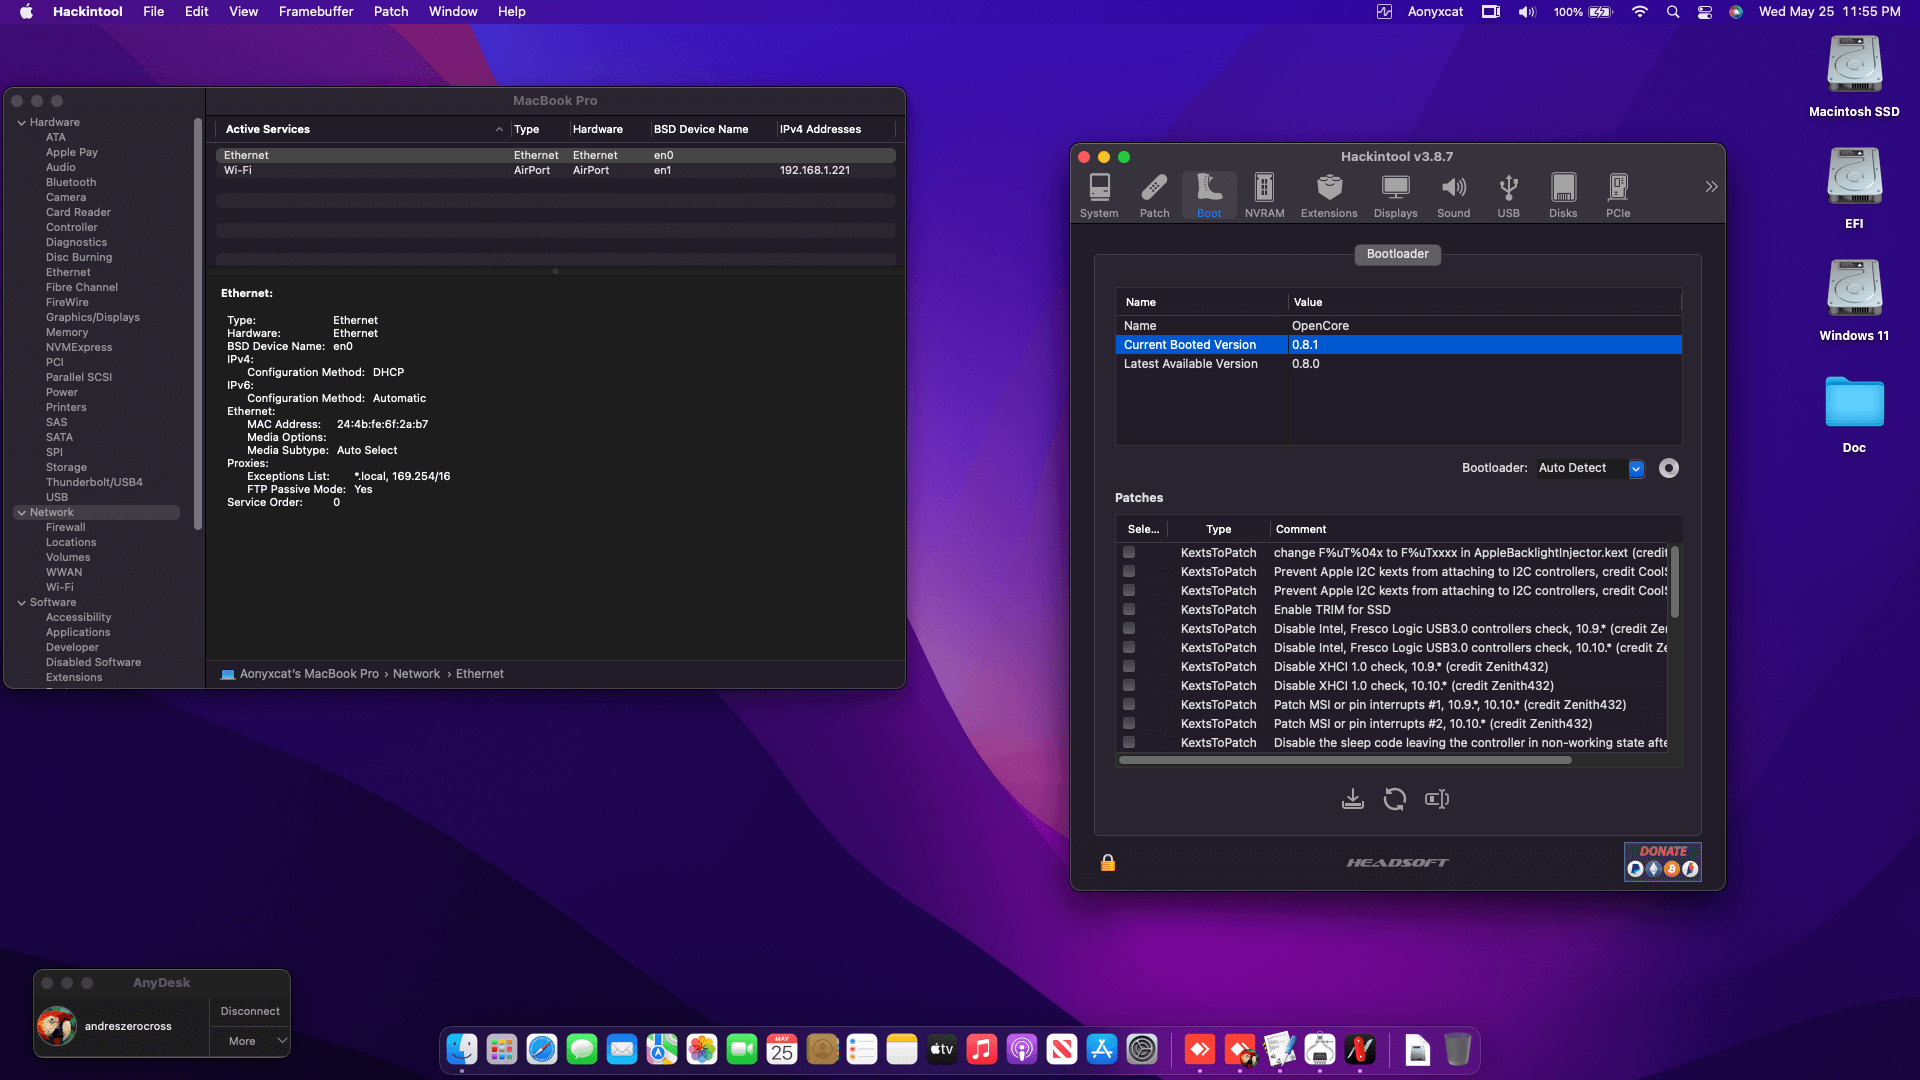Open the Window menu
The height and width of the screenshot is (1080, 1920).
tap(453, 12)
